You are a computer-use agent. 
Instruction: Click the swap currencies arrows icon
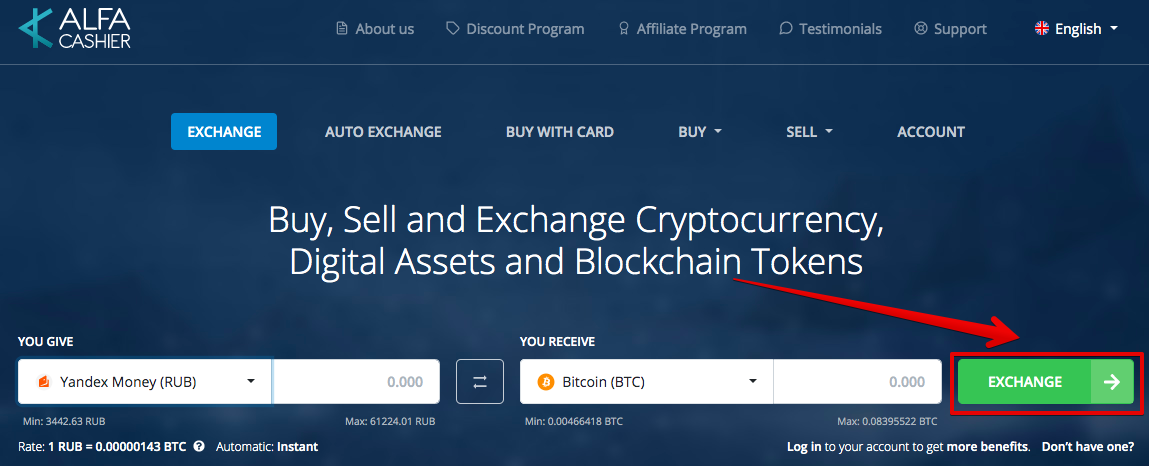(480, 382)
